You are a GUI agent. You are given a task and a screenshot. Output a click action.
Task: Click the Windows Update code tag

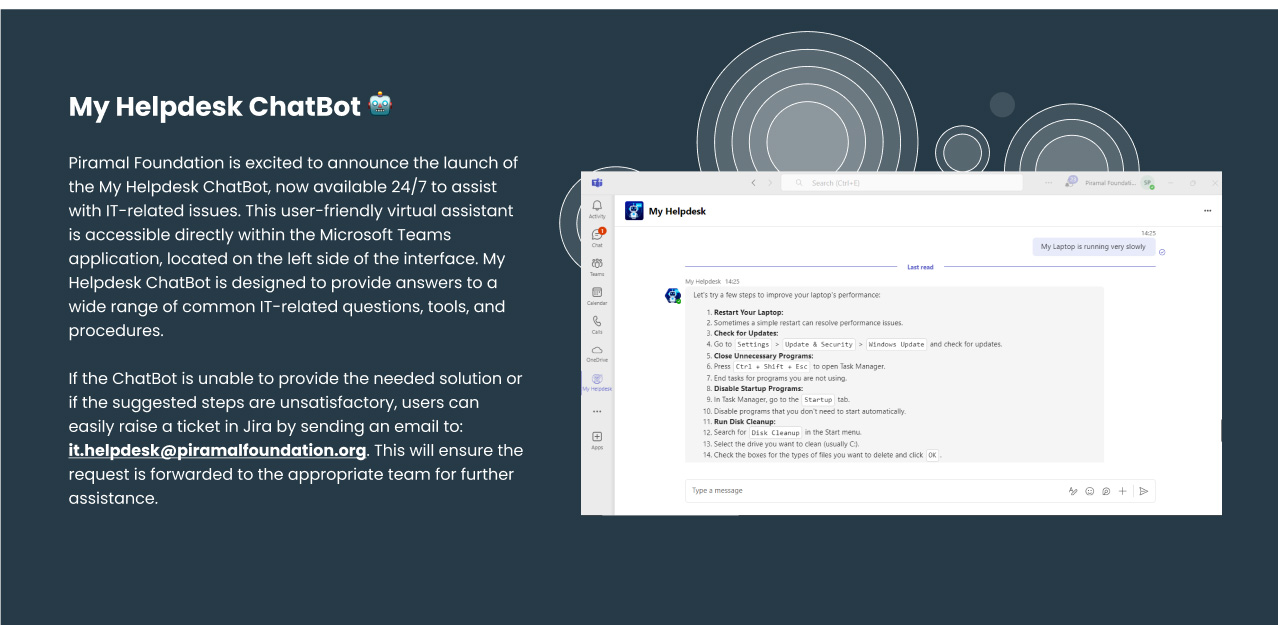click(x=896, y=344)
